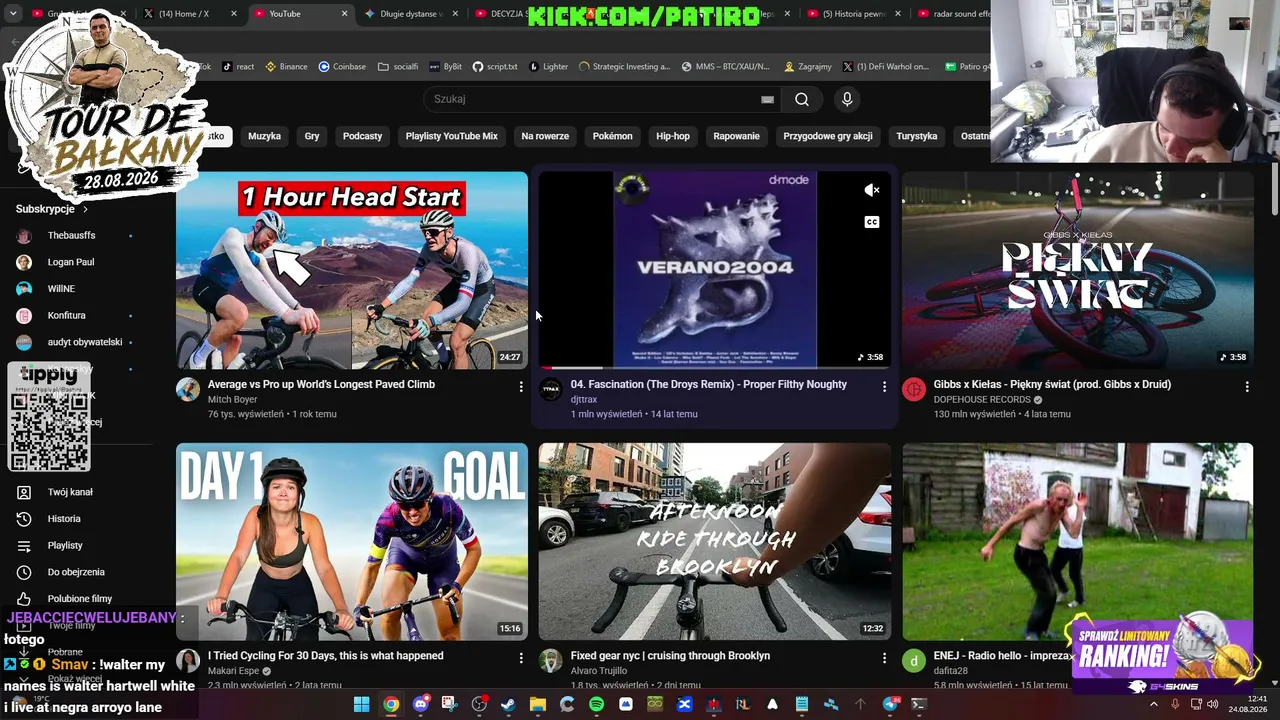Open Playlisty icon in sidebar
1280x720 pixels.
[x=24, y=545]
